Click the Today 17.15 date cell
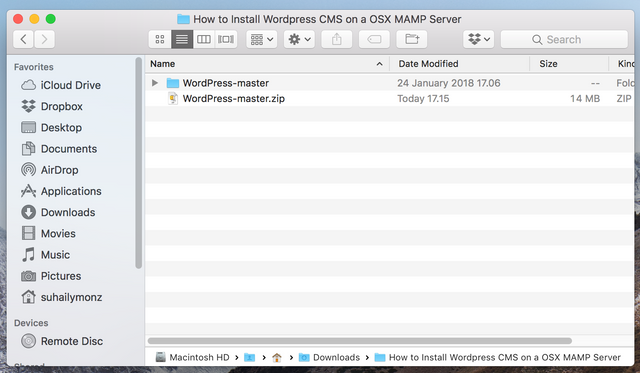The image size is (640, 373). click(x=423, y=99)
